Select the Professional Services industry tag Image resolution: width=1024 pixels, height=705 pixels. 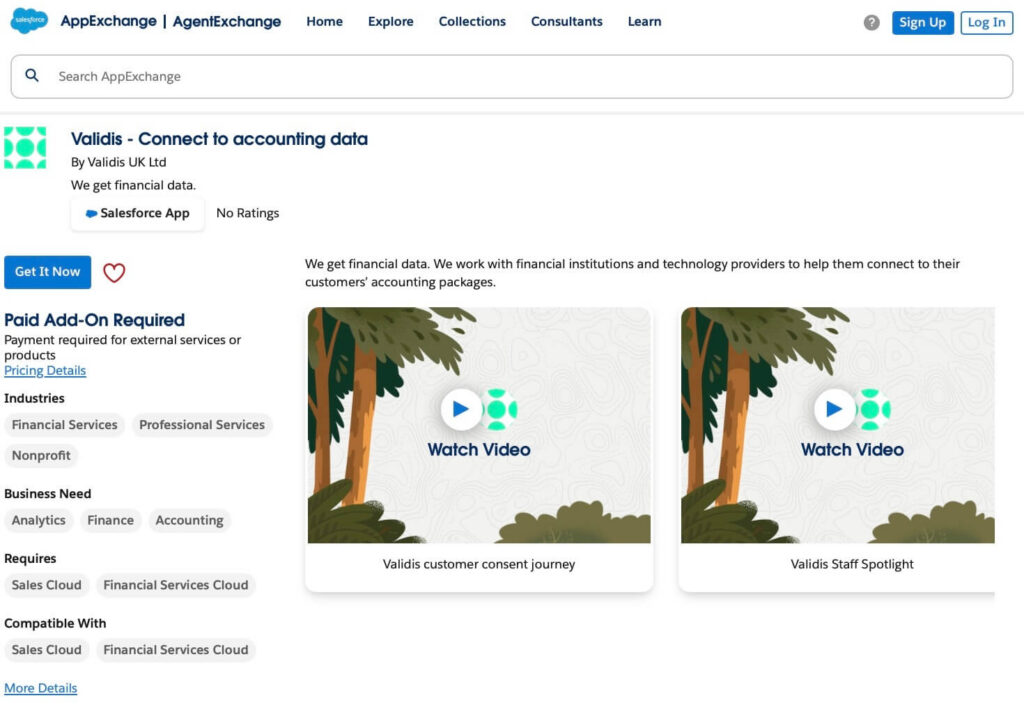pyautogui.click(x=202, y=425)
